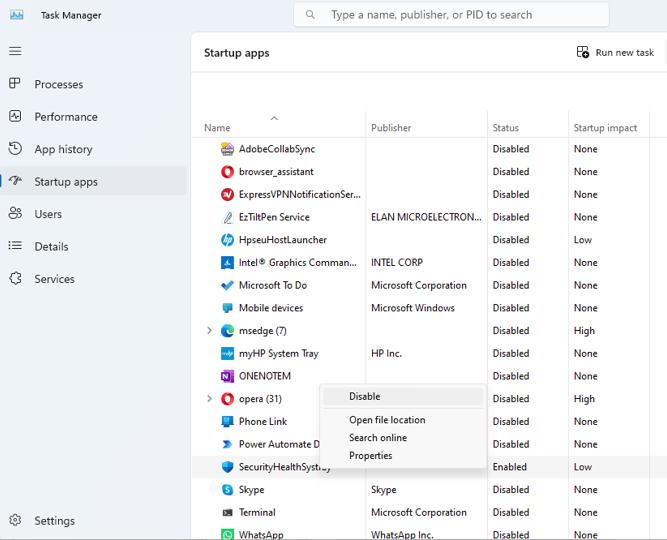667x540 pixels.
Task: Click the Intel Graphics Command icon
Action: pos(227,263)
